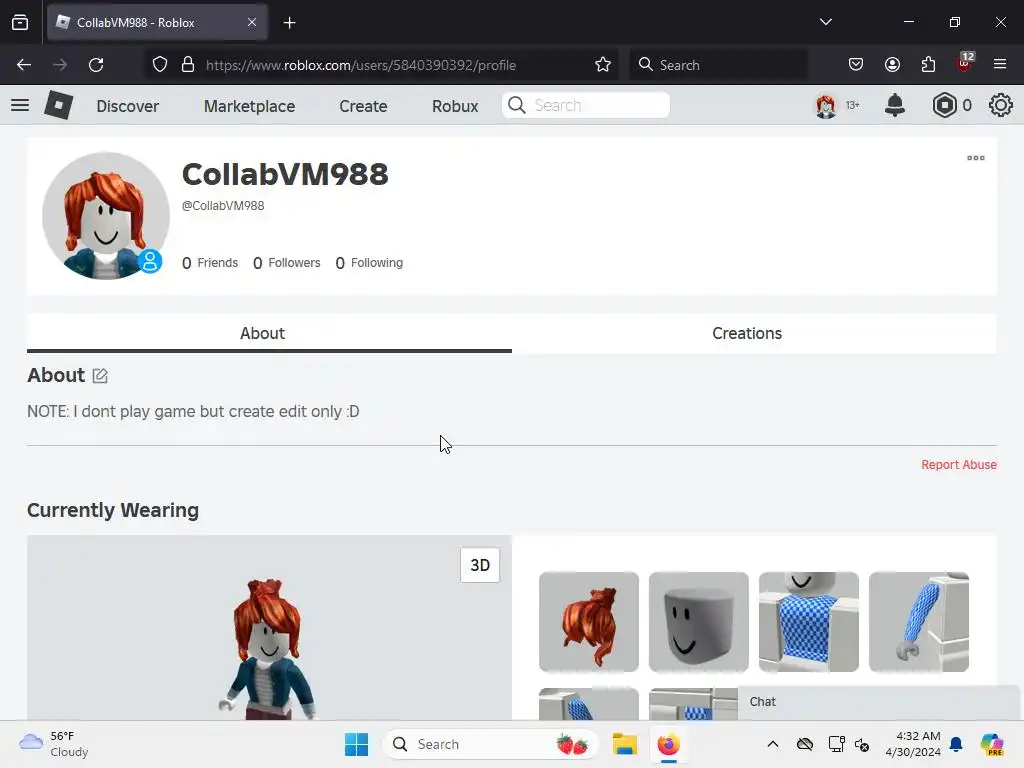Screen dimensions: 1024x768
Task: Open the Windows Start menu
Action: [356, 744]
